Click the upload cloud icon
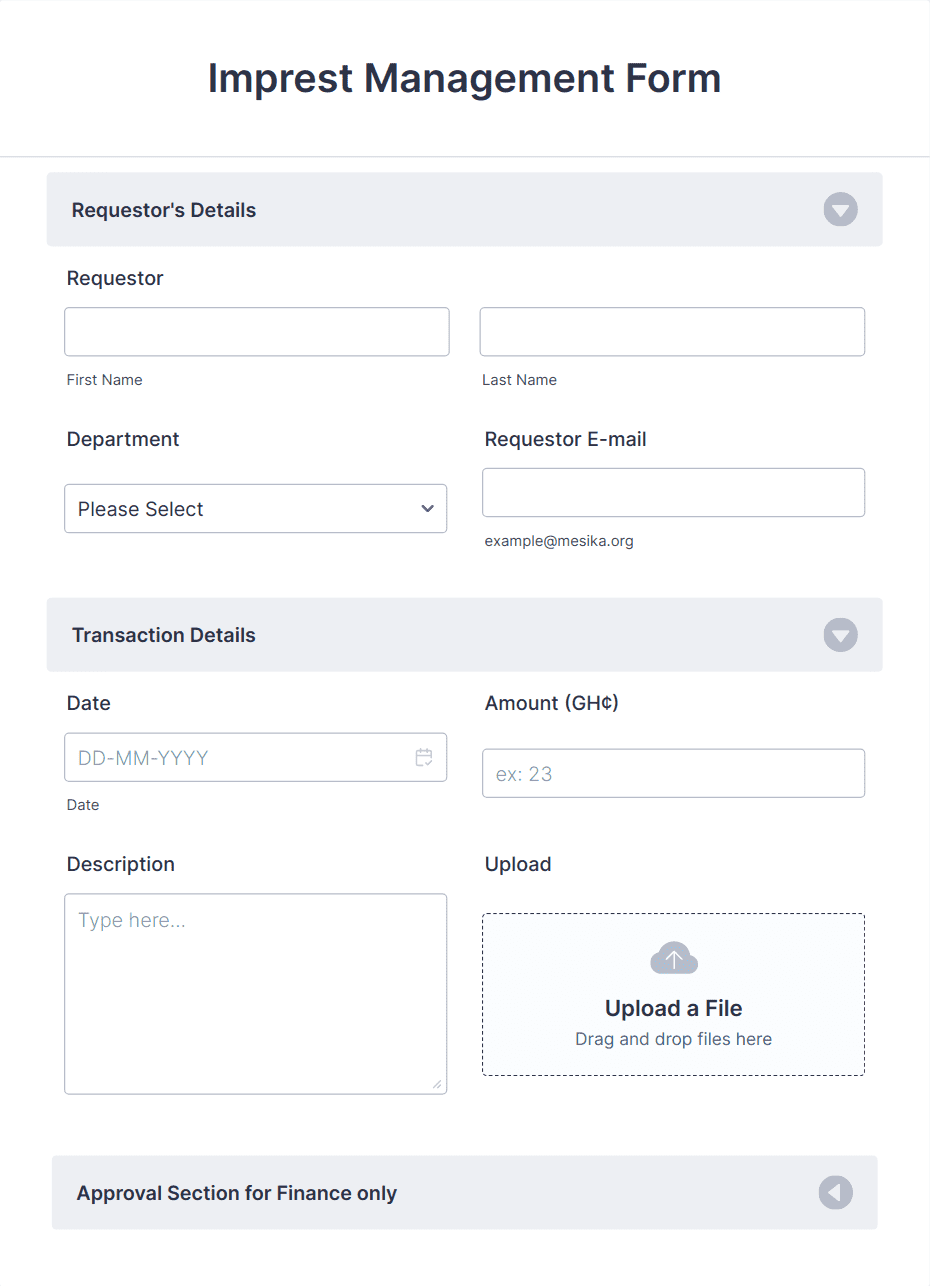This screenshot has height=1286, width=930. [673, 956]
